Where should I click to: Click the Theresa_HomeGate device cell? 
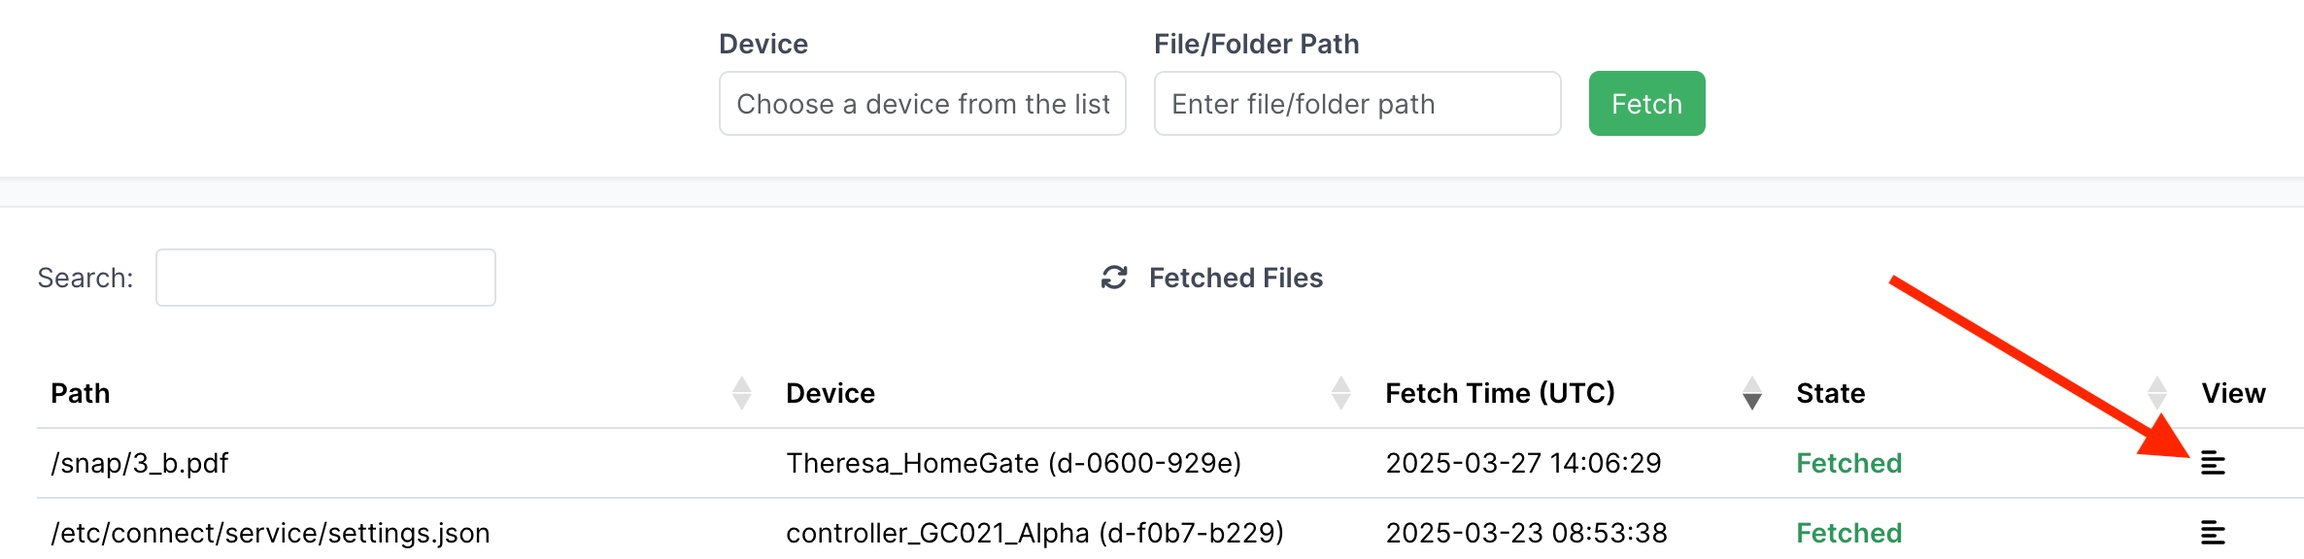tap(1013, 463)
